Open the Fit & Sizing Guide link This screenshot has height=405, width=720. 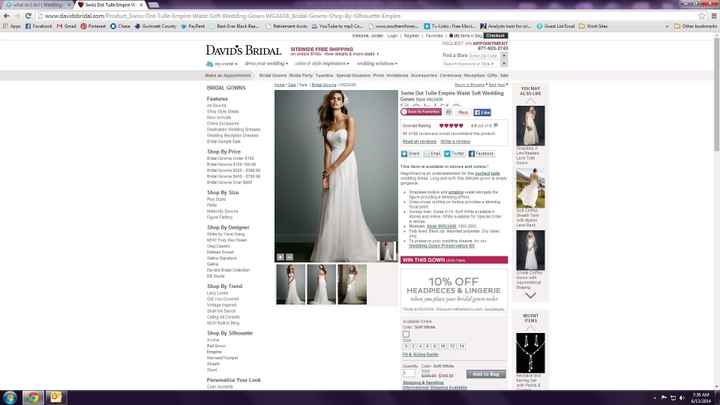420,355
